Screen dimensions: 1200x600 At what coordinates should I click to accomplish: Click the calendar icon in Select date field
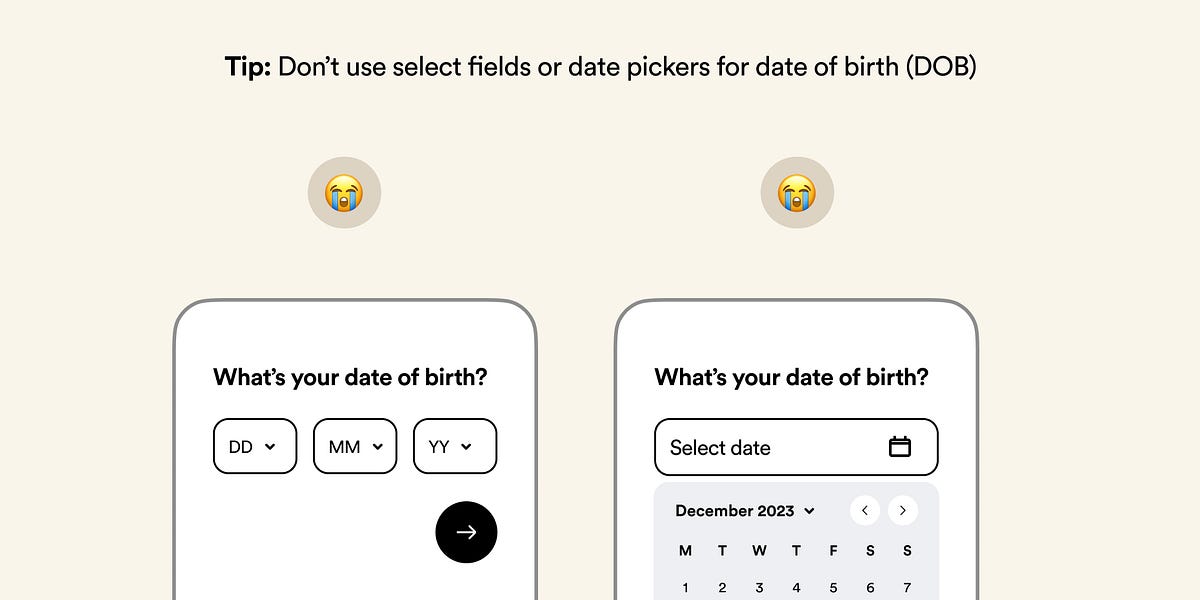click(x=902, y=447)
